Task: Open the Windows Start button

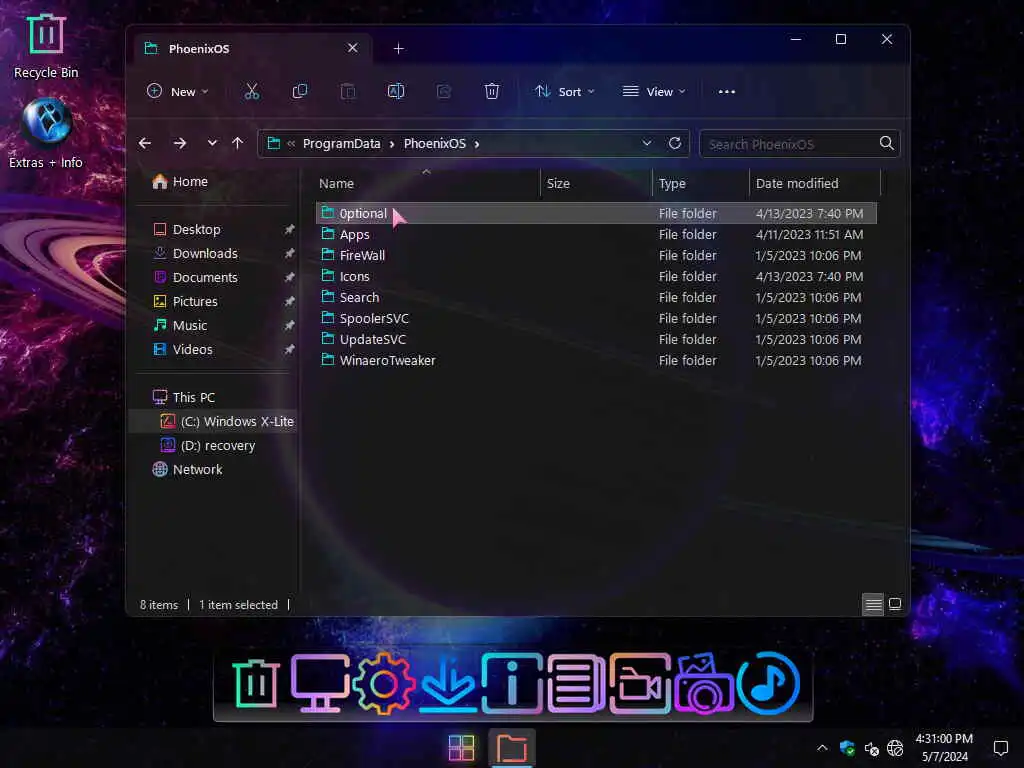Action: coord(461,748)
